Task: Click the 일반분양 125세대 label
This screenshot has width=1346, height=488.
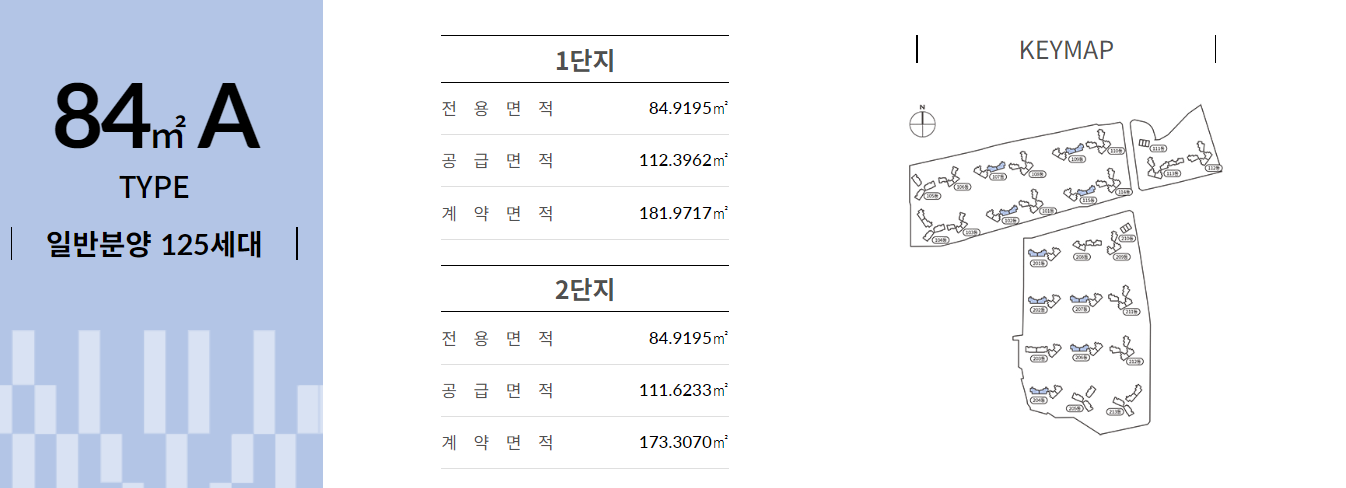Action: click(155, 244)
